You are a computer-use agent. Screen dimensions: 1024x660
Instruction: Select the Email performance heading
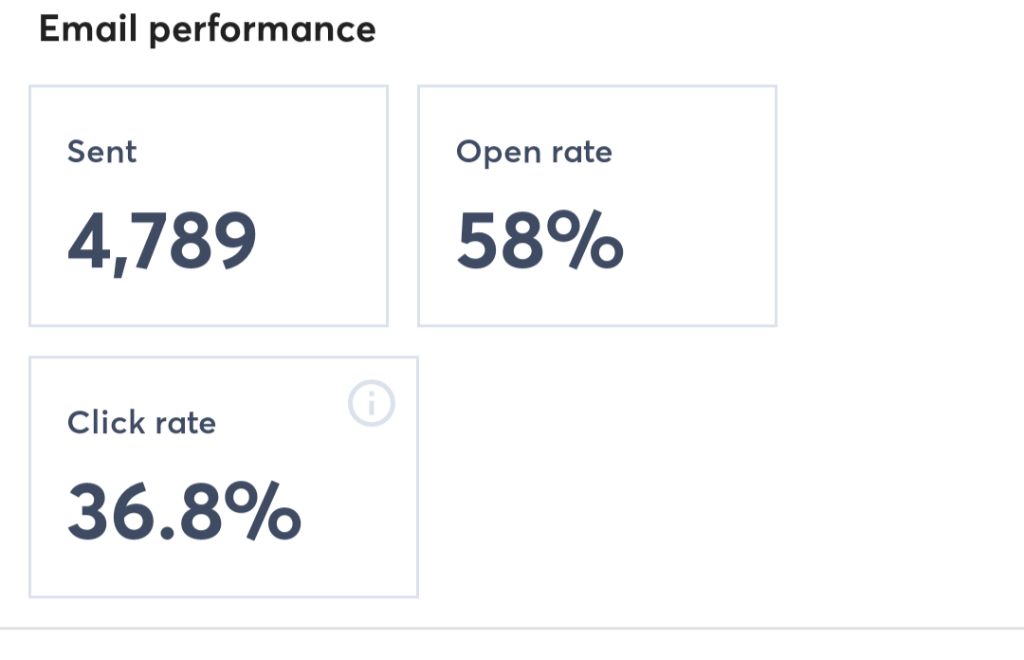click(207, 29)
